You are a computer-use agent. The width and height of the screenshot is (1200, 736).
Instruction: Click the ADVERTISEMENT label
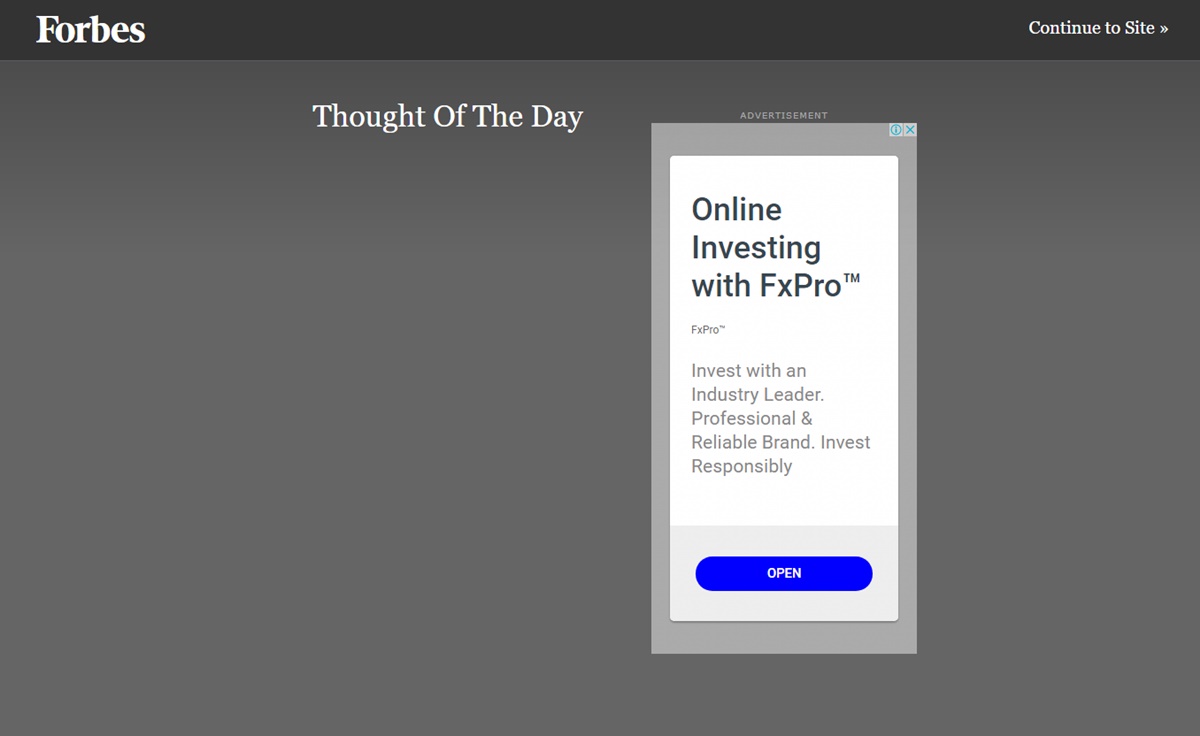pos(783,115)
